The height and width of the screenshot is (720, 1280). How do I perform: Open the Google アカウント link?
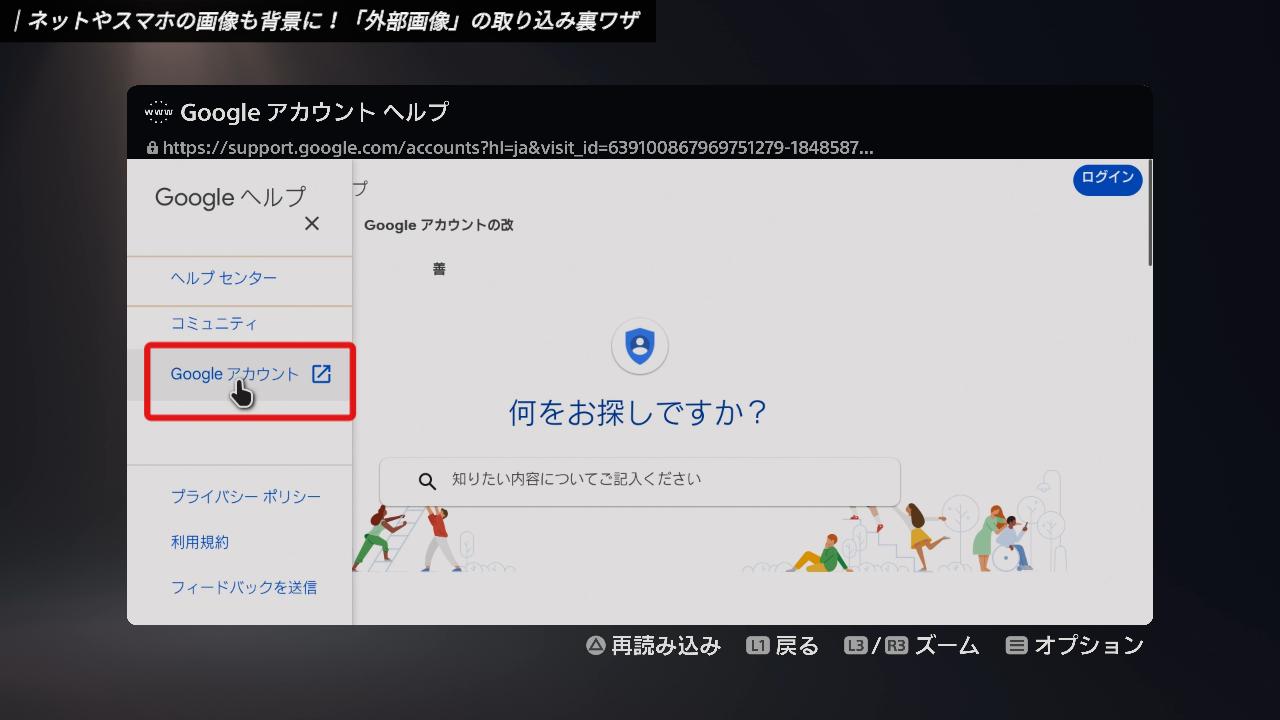pos(234,374)
